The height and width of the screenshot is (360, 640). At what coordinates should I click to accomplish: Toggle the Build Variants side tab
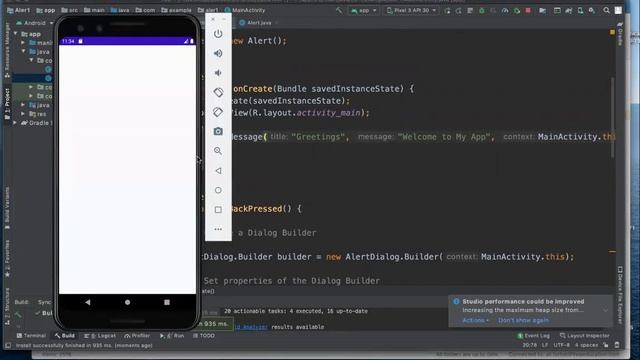click(7, 208)
